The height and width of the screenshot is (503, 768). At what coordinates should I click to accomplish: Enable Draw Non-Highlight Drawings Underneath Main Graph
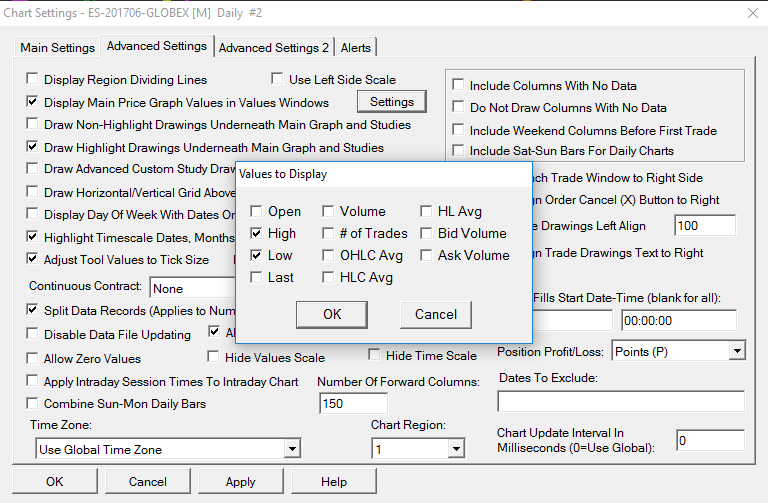[32, 124]
